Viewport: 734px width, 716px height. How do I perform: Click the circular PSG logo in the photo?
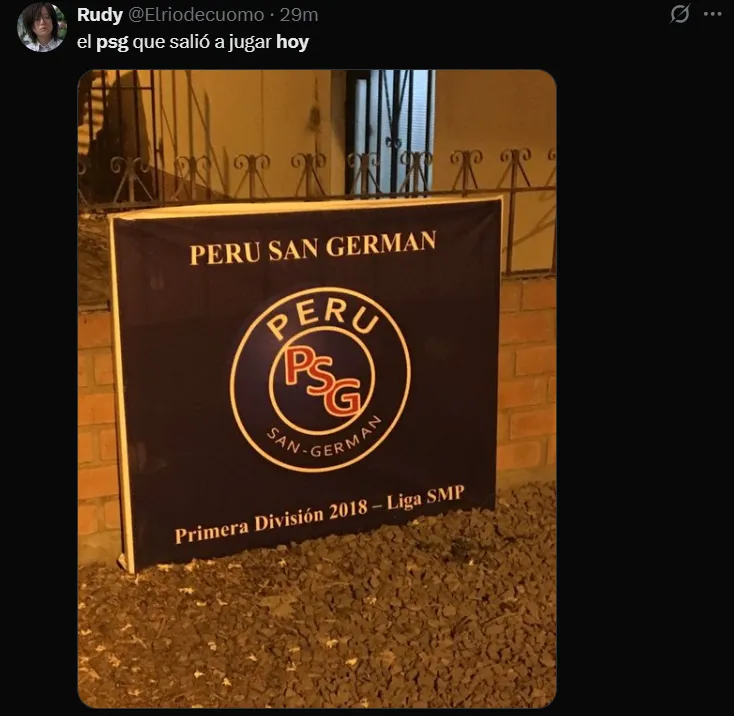click(320, 379)
